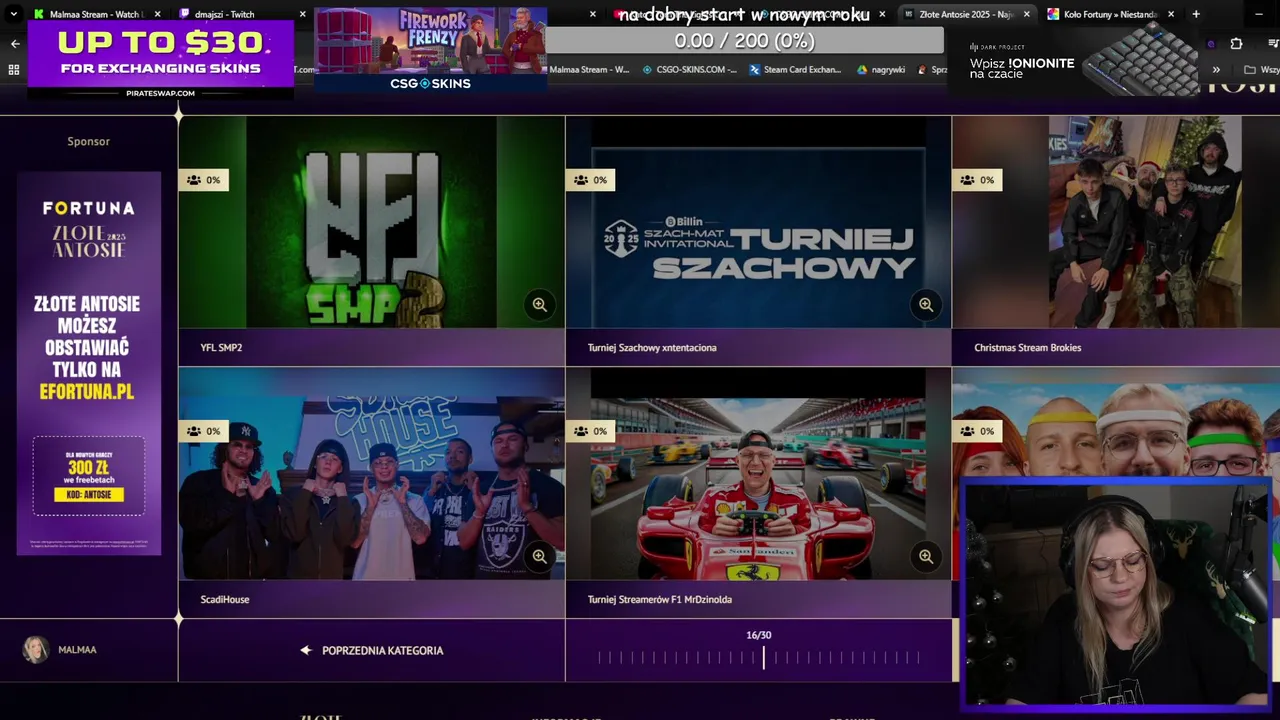Click the PirateSwap up to $30 banner
This screenshot has width=1280, height=720.
coord(161,60)
